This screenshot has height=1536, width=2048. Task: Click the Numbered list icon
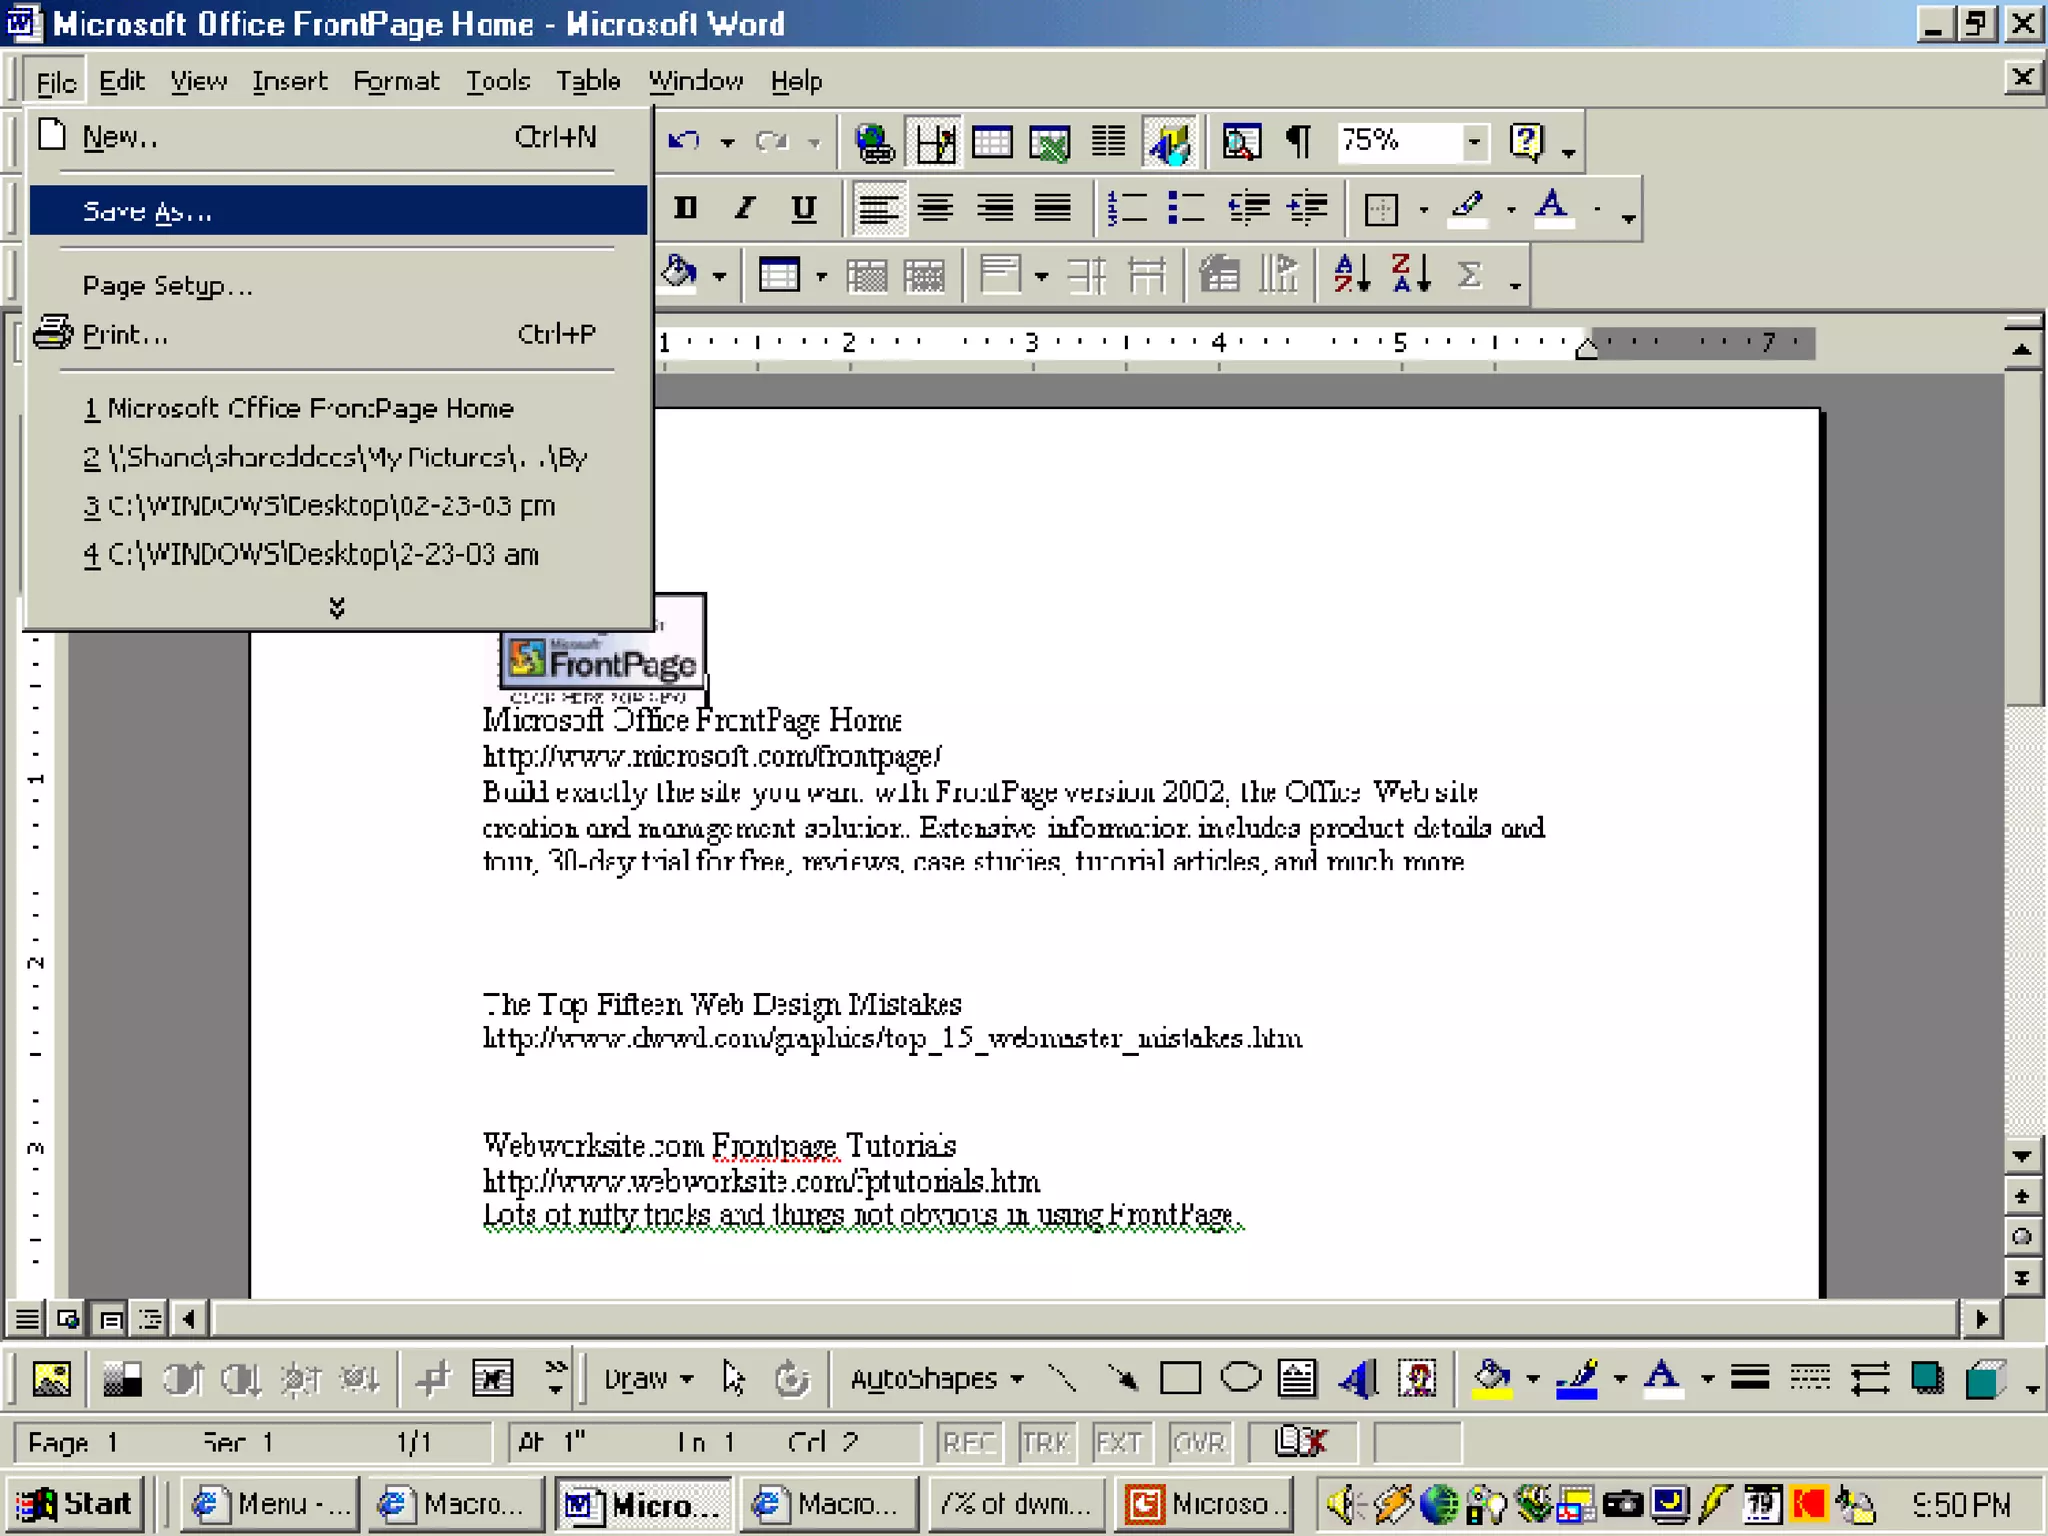click(1127, 209)
